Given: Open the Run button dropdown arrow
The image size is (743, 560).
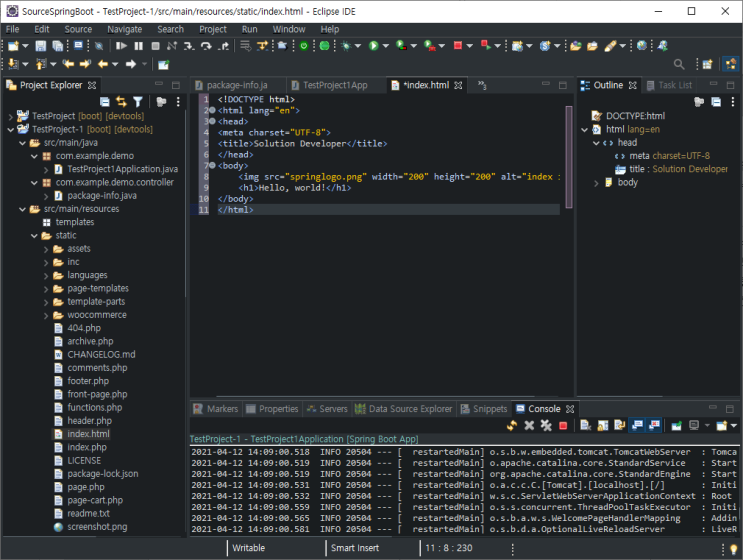Looking at the screenshot, I should (x=385, y=46).
